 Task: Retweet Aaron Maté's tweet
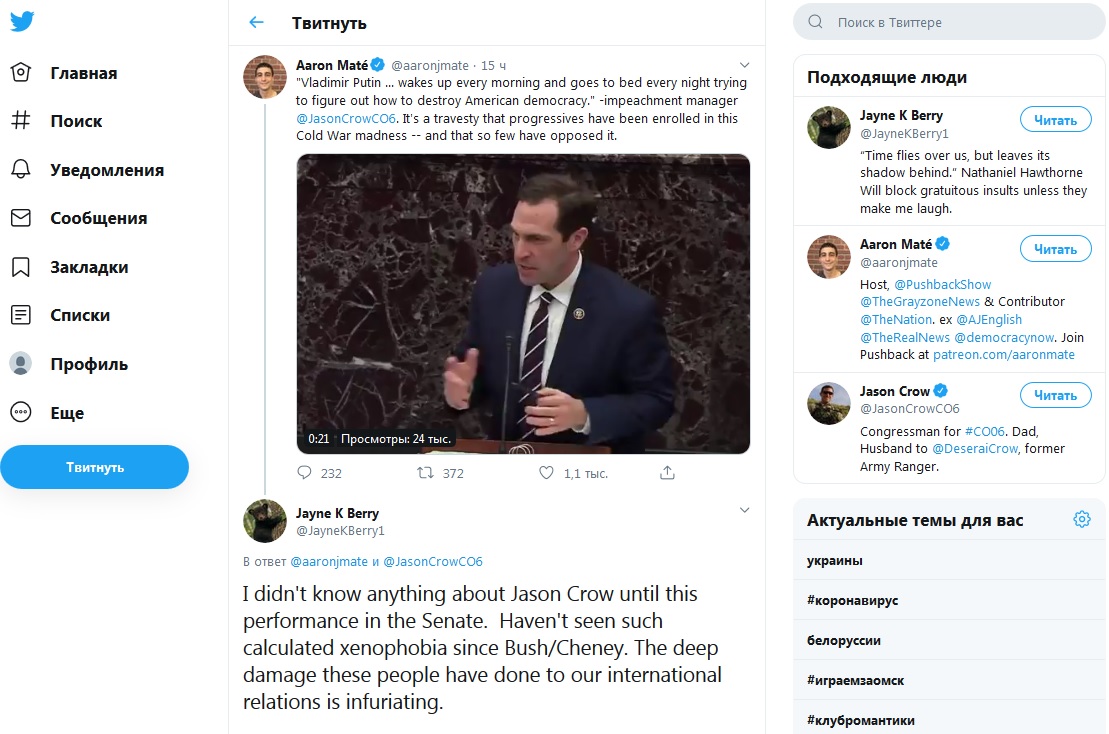425,473
